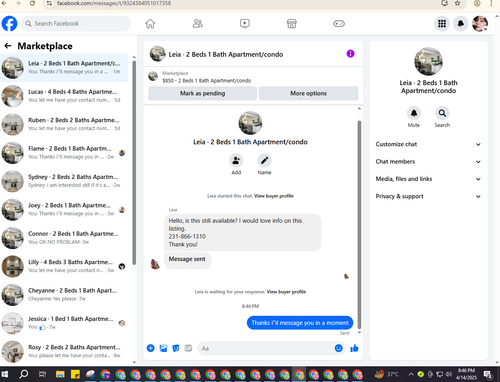Open Marketplace icon in top navigation
Image resolution: width=500 pixels, height=382 pixels.
point(292,24)
